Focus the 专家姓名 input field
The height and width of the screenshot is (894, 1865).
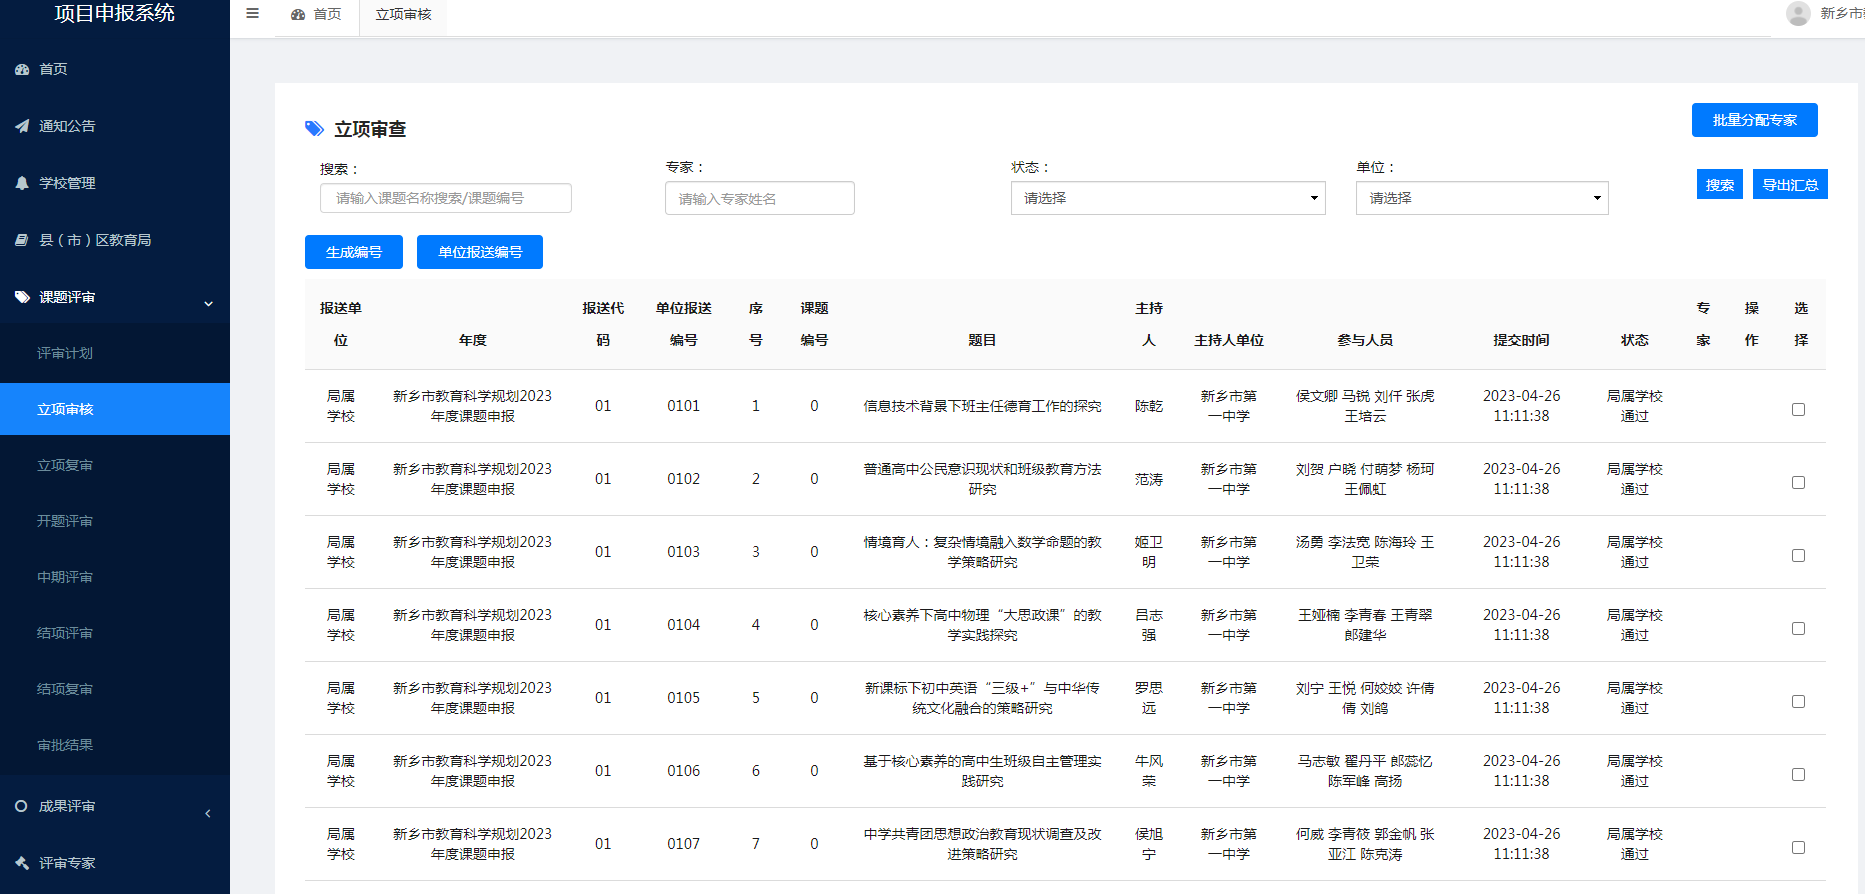point(760,198)
